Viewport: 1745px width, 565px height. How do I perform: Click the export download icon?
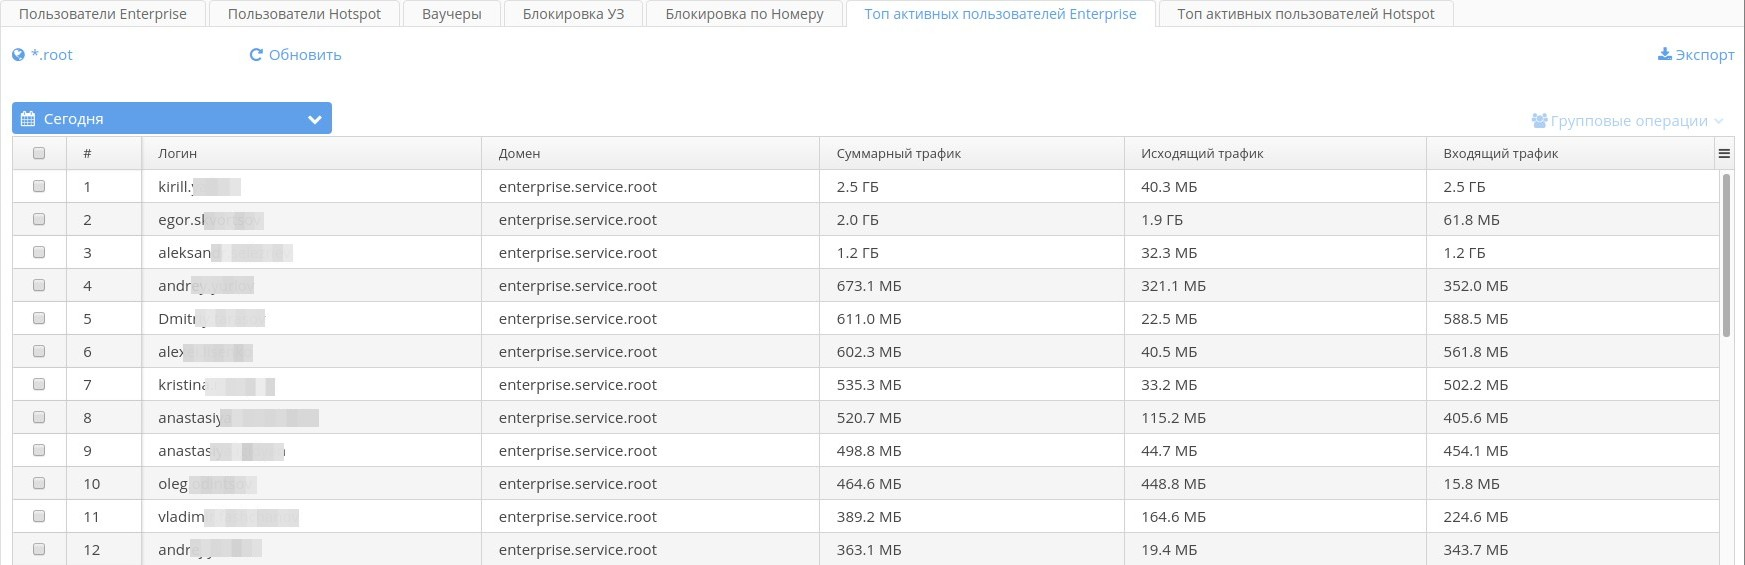1664,54
